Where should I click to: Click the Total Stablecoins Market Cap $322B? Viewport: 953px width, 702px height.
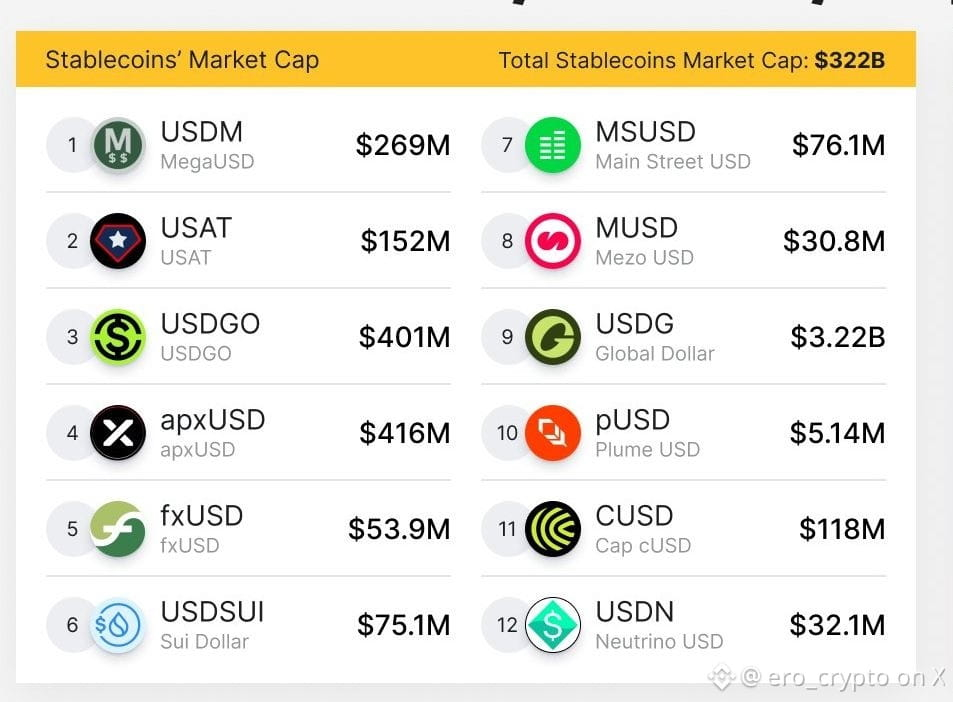coord(692,60)
